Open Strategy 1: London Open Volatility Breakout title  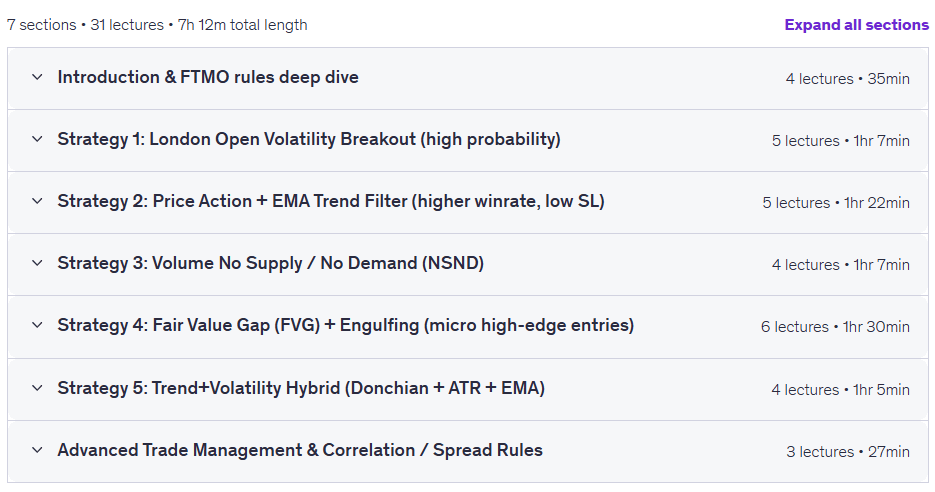click(309, 139)
